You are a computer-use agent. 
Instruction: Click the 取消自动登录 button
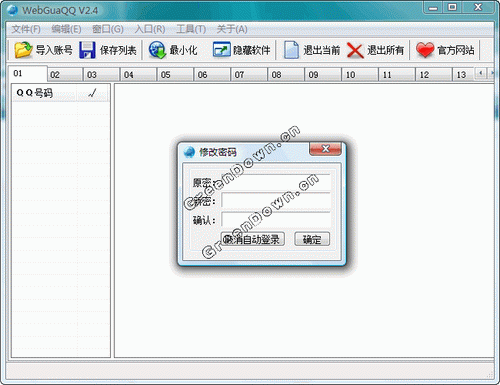pos(253,239)
